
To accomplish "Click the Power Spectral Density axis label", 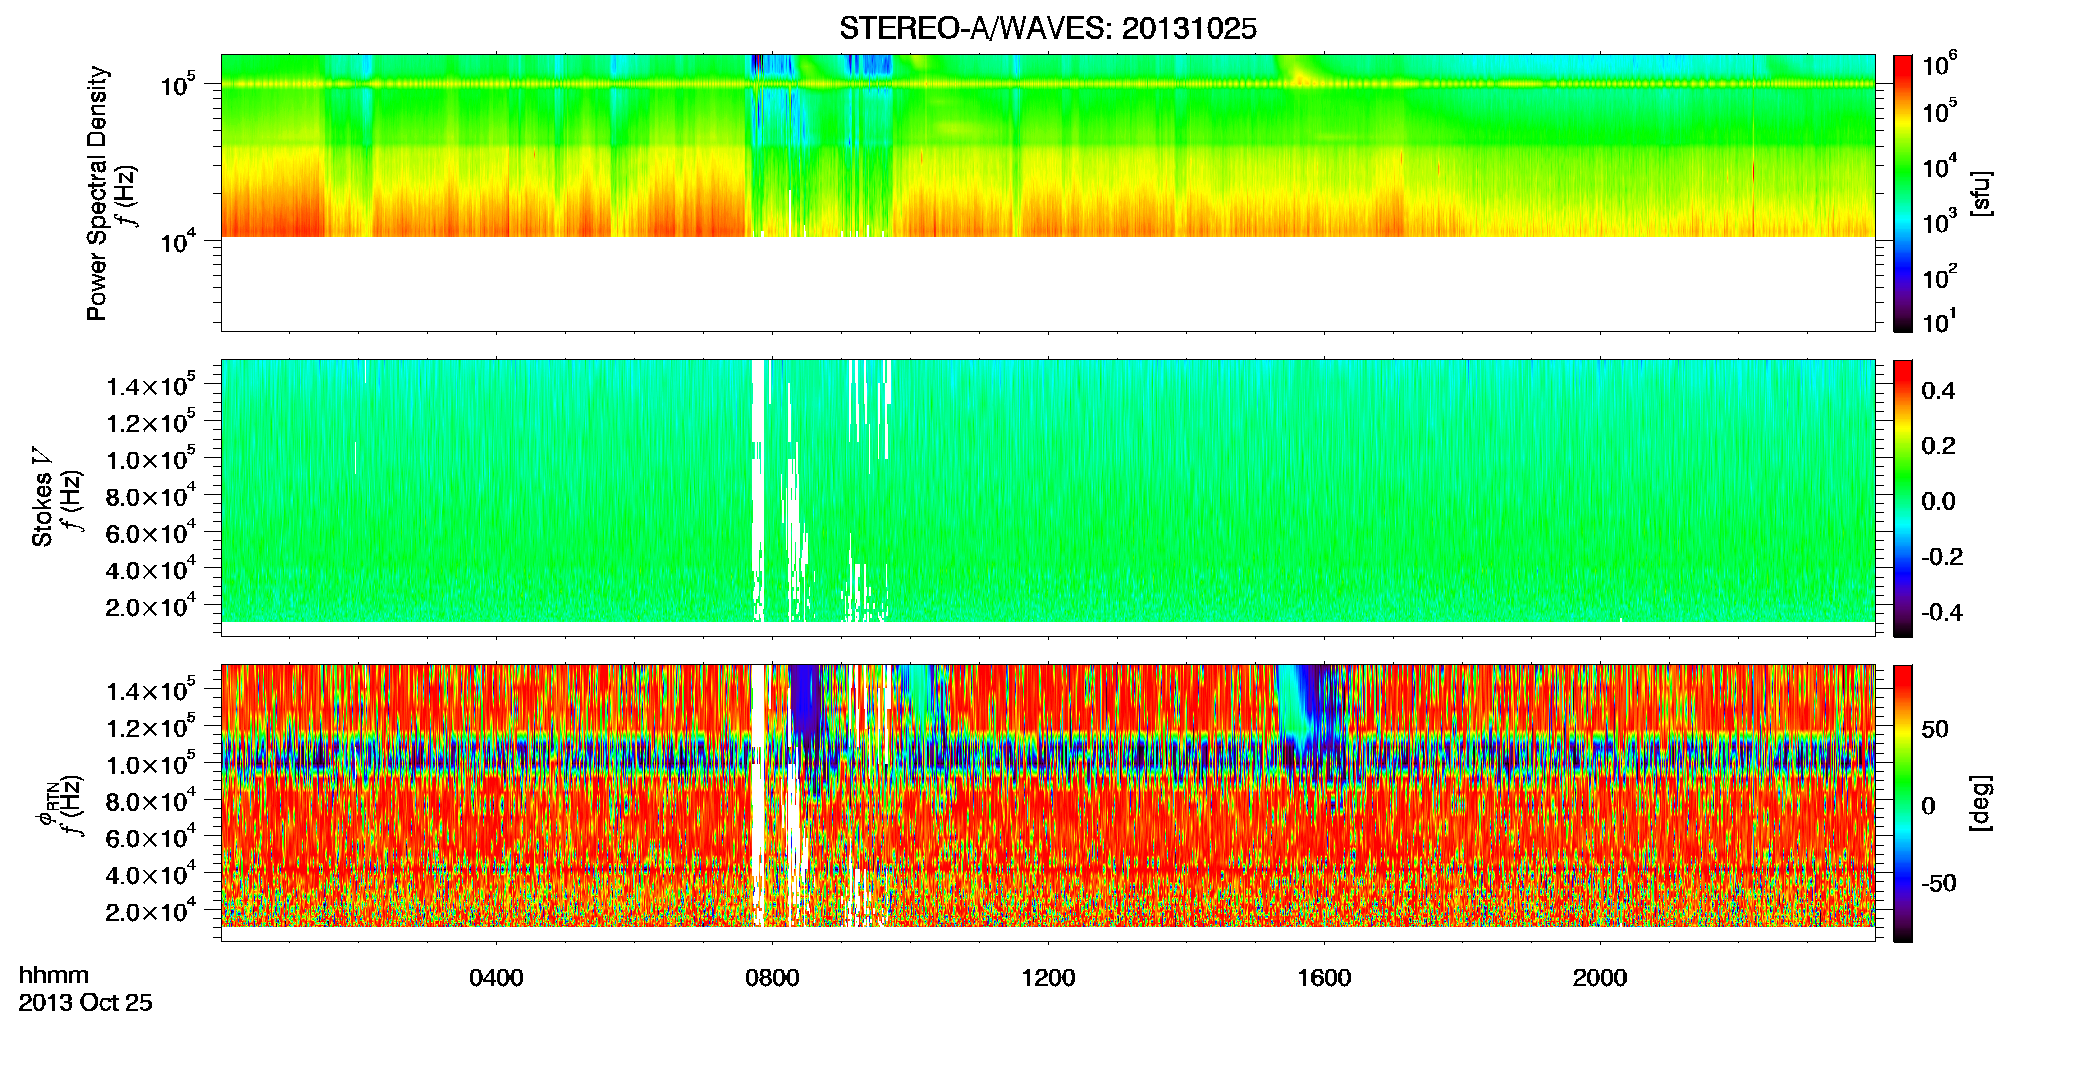I will pyautogui.click(x=97, y=193).
